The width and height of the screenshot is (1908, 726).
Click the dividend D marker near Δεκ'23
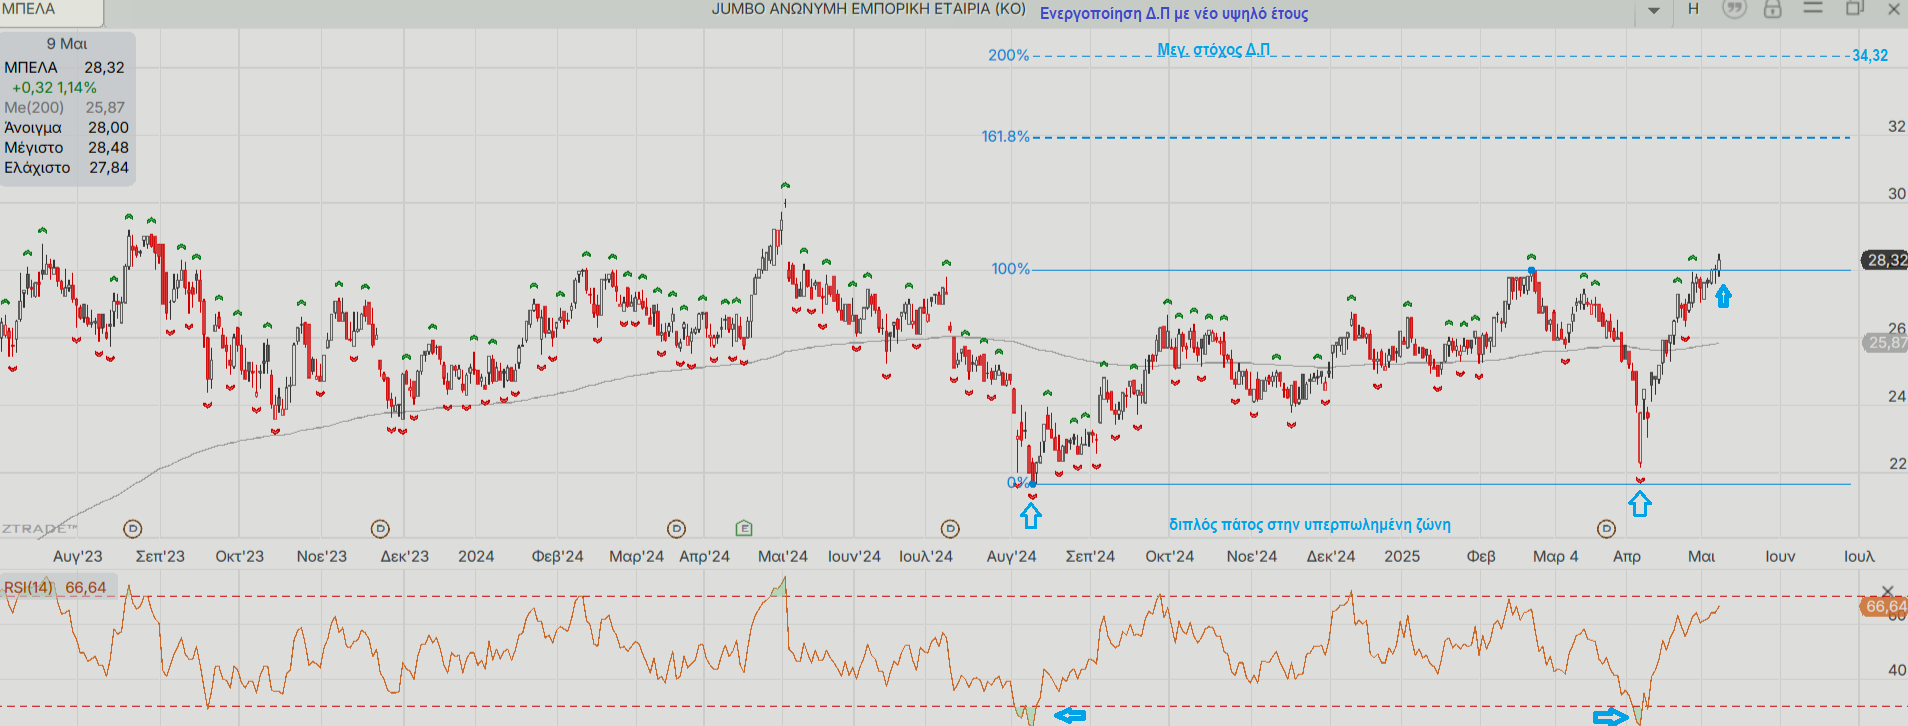click(380, 528)
